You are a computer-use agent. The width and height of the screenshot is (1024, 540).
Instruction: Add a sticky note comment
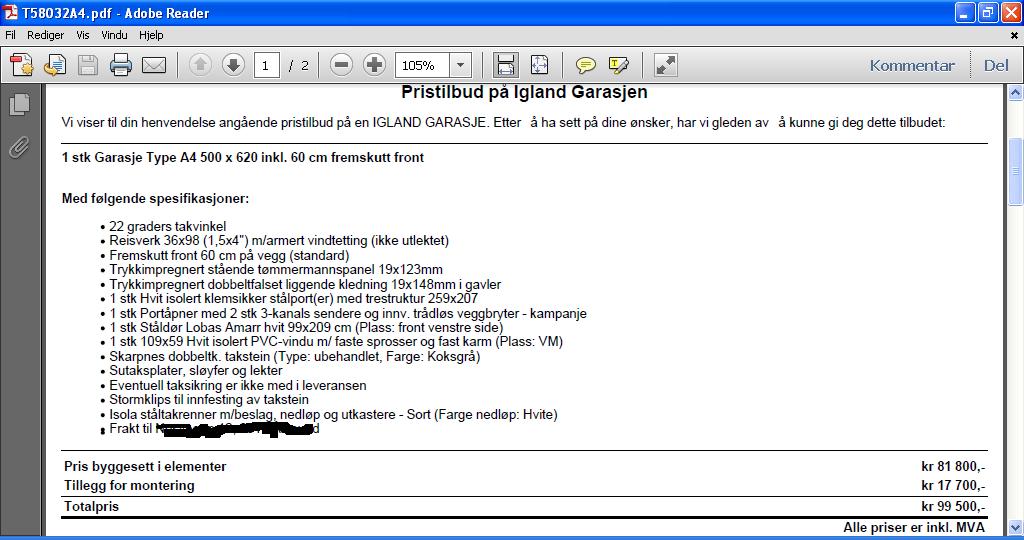click(x=586, y=66)
